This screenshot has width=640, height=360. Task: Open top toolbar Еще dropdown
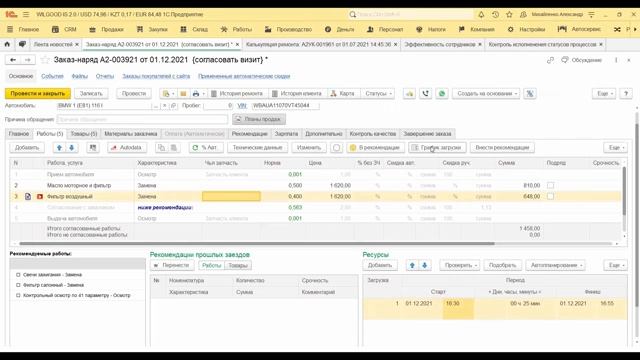pyautogui.click(x=605, y=93)
